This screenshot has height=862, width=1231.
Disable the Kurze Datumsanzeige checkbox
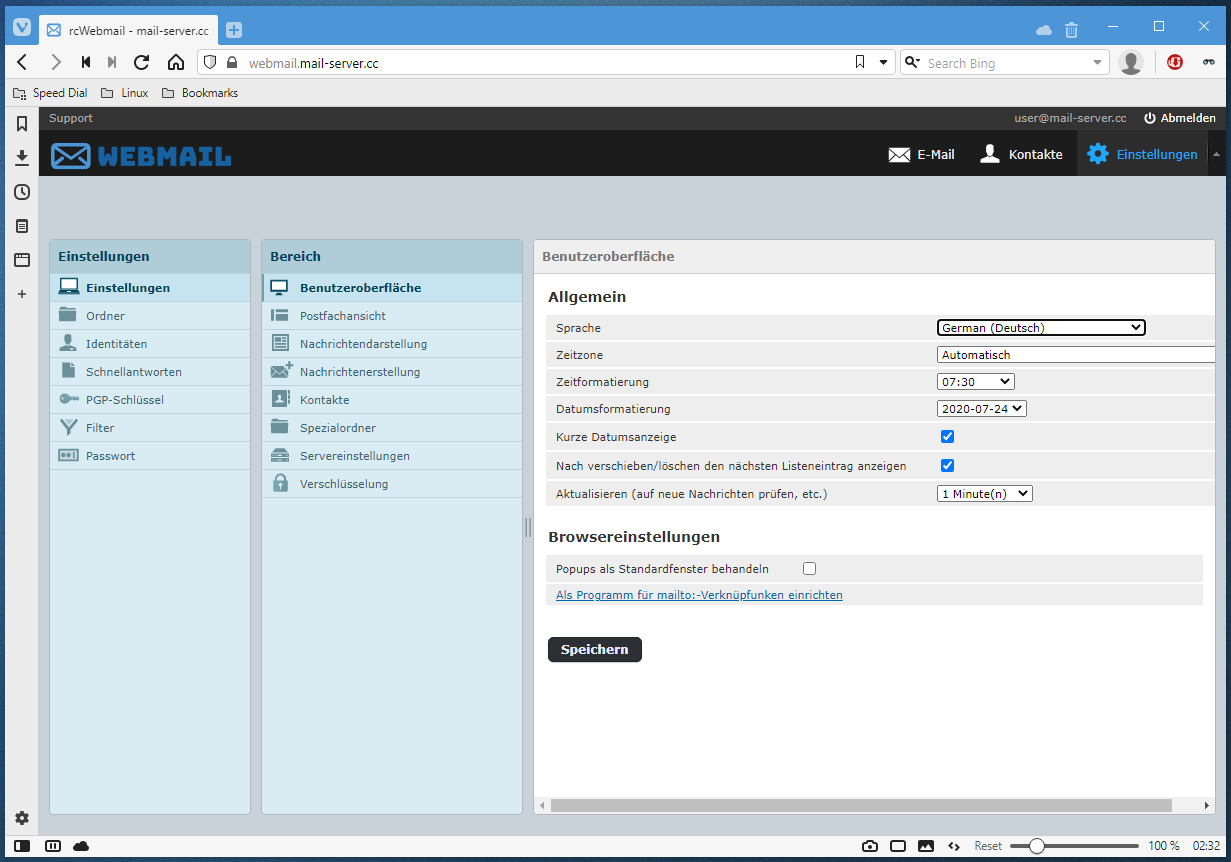coord(947,437)
